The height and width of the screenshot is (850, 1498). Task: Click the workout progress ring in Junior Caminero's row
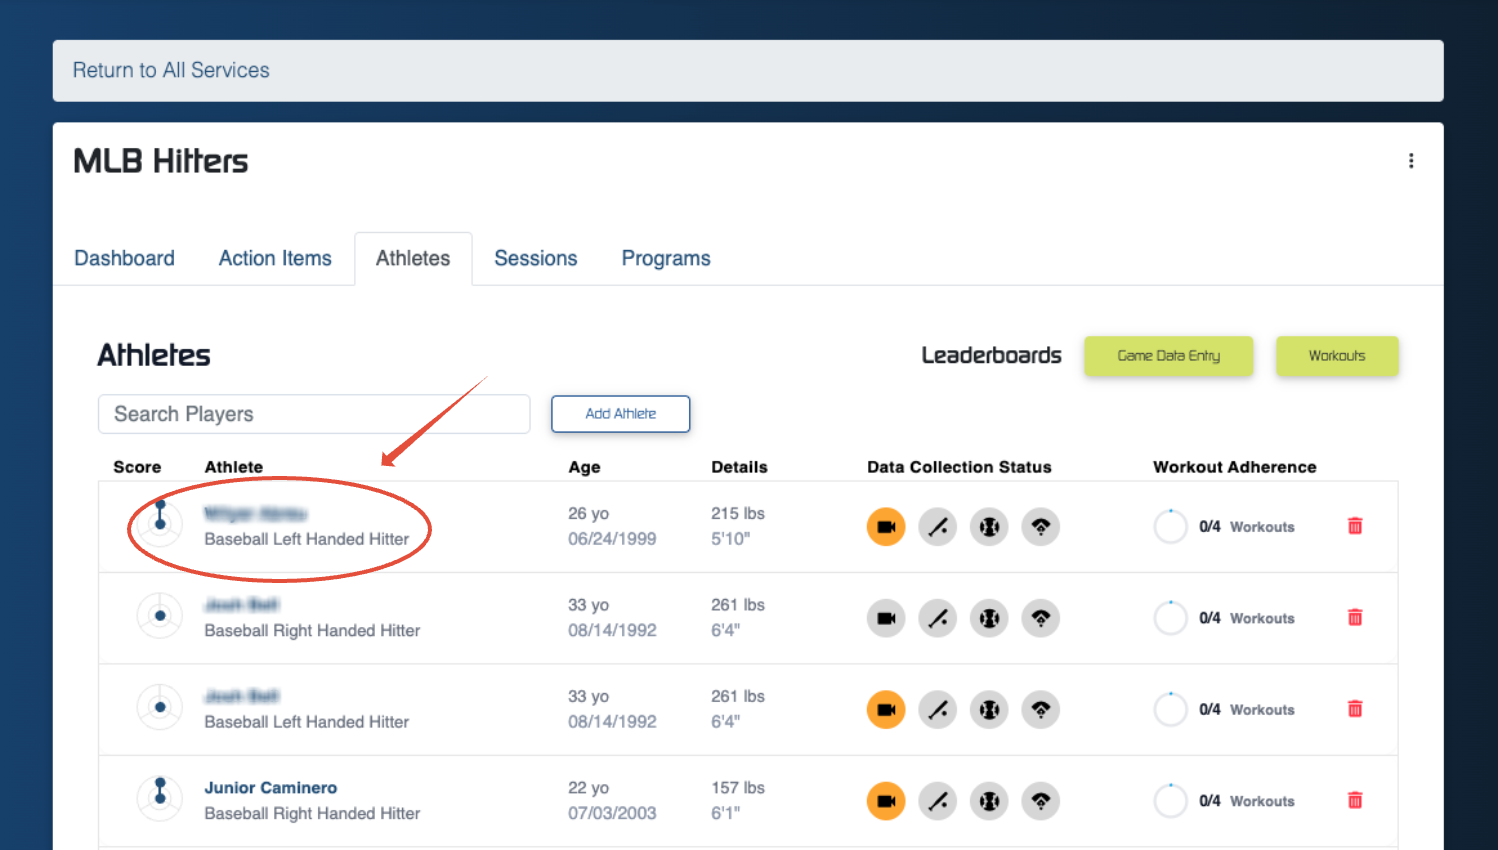1170,801
